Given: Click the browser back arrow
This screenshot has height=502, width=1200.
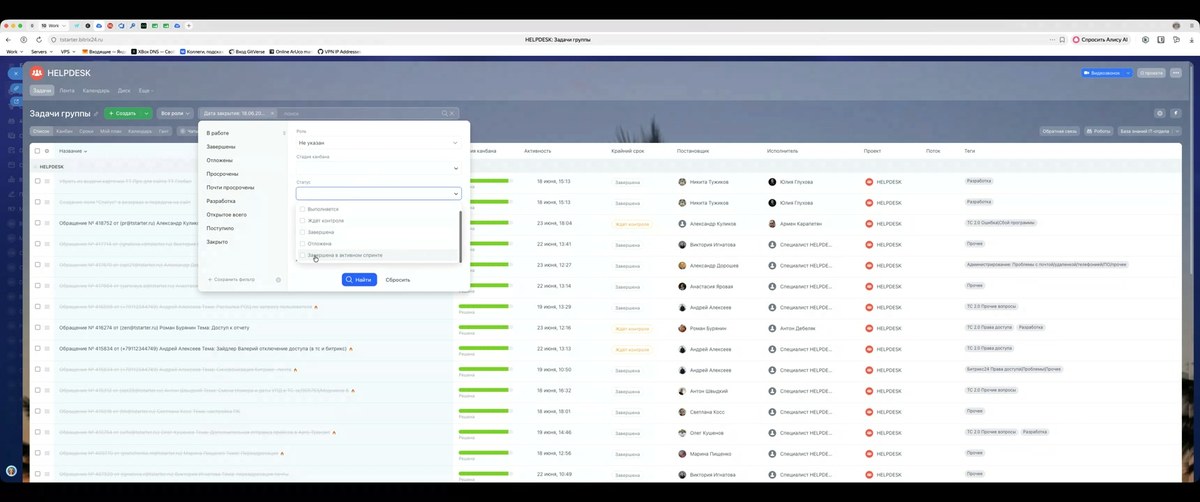Looking at the screenshot, I should [x=10, y=39].
